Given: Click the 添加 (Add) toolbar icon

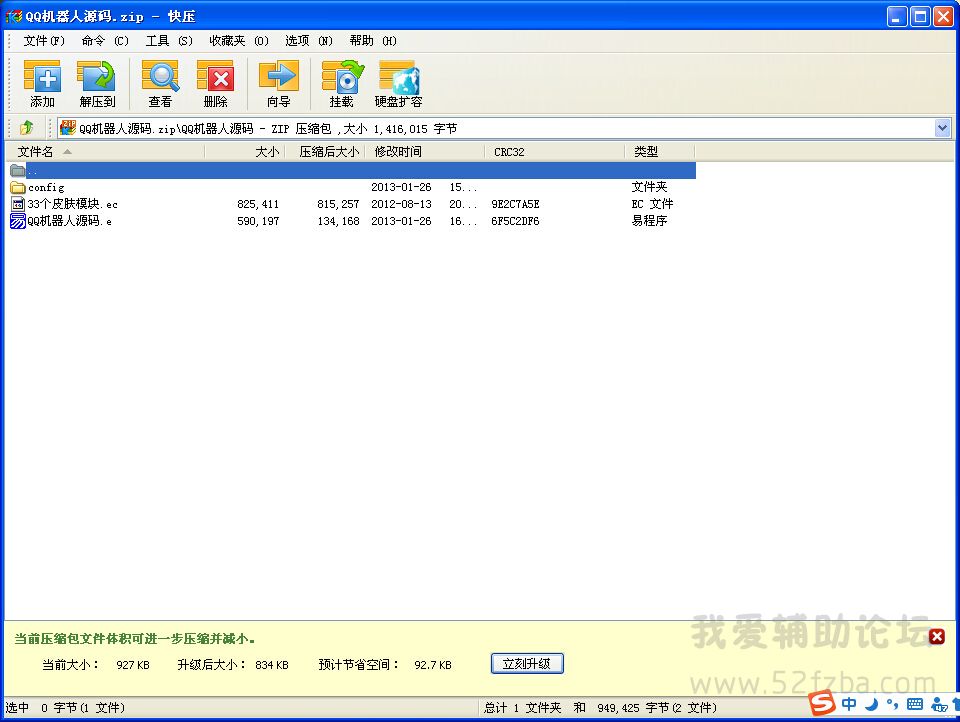Looking at the screenshot, I should pos(42,83).
